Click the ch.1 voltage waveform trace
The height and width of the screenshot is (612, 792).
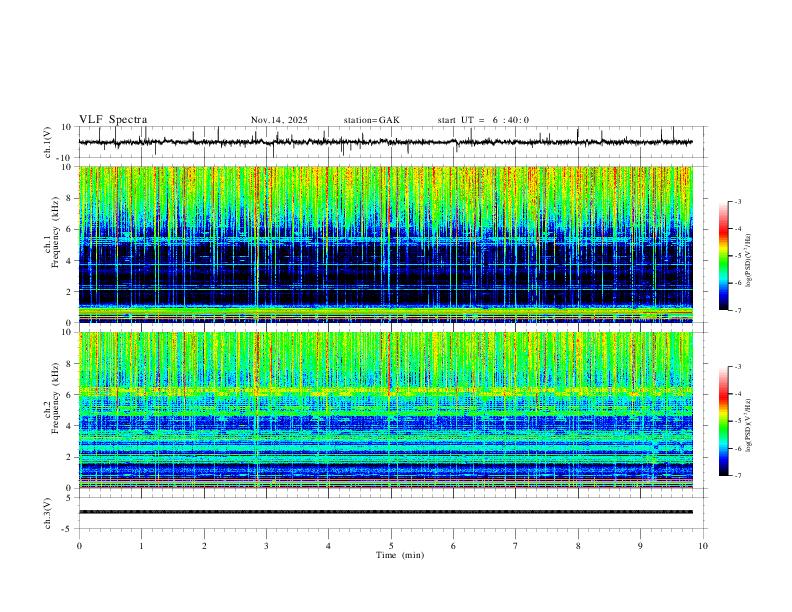click(x=385, y=142)
